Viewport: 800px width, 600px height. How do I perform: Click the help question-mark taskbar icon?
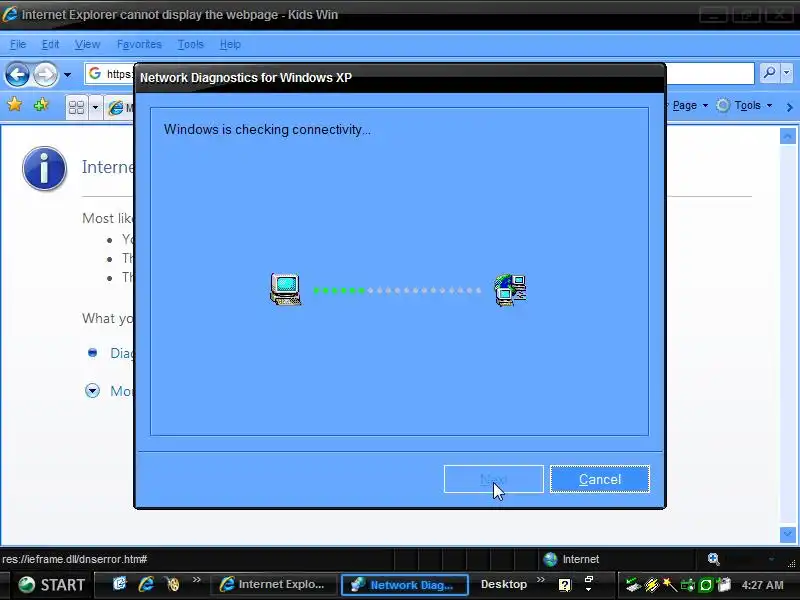(565, 585)
